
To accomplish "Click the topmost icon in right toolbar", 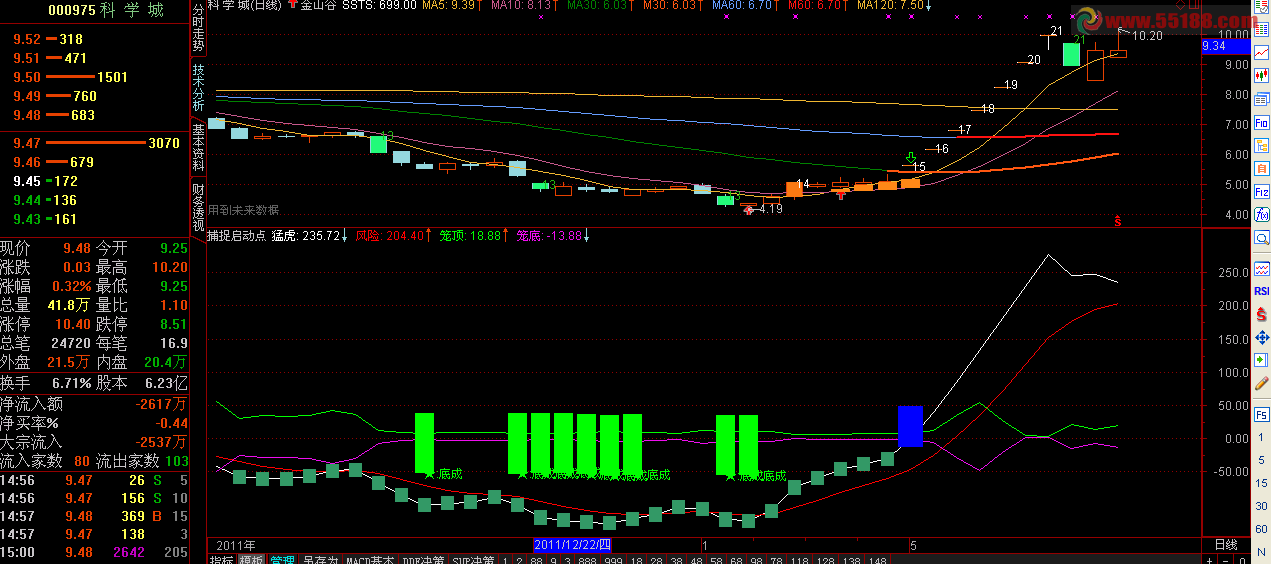I will (1262, 7).
